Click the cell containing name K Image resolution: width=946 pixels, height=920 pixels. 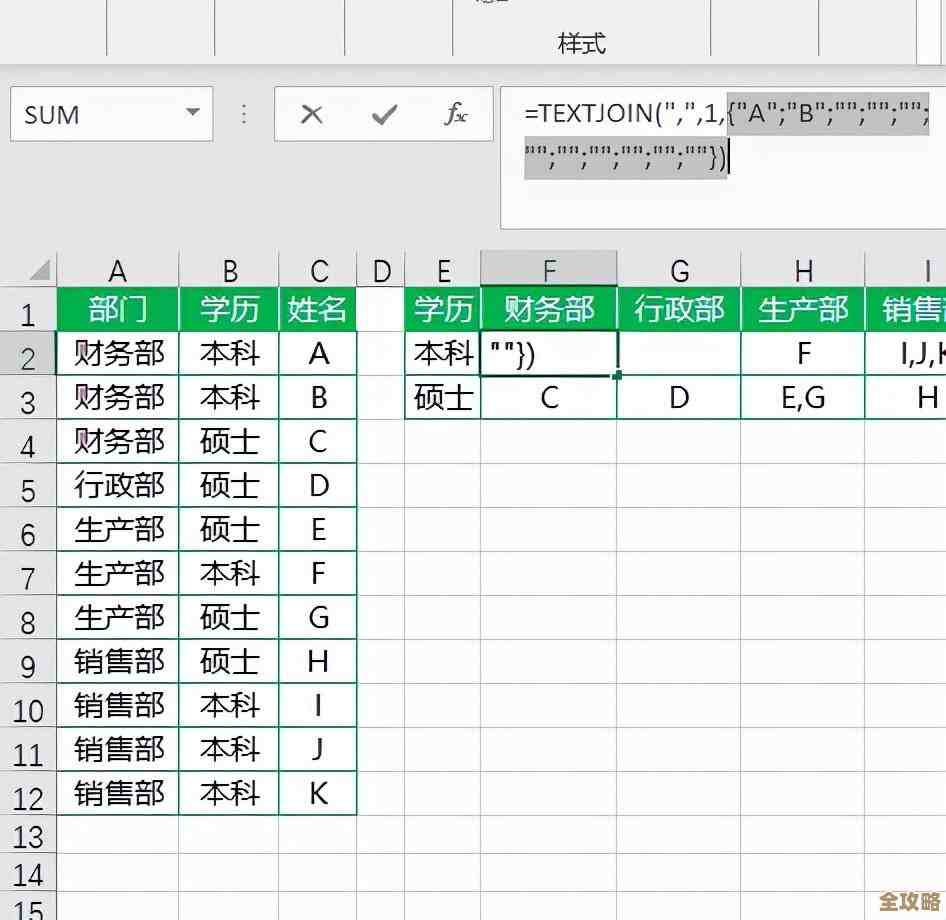[317, 792]
